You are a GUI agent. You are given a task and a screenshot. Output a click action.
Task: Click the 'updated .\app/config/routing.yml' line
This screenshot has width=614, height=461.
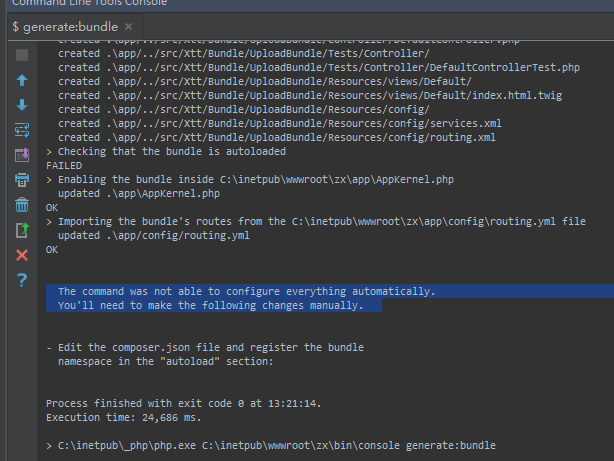tap(154, 235)
